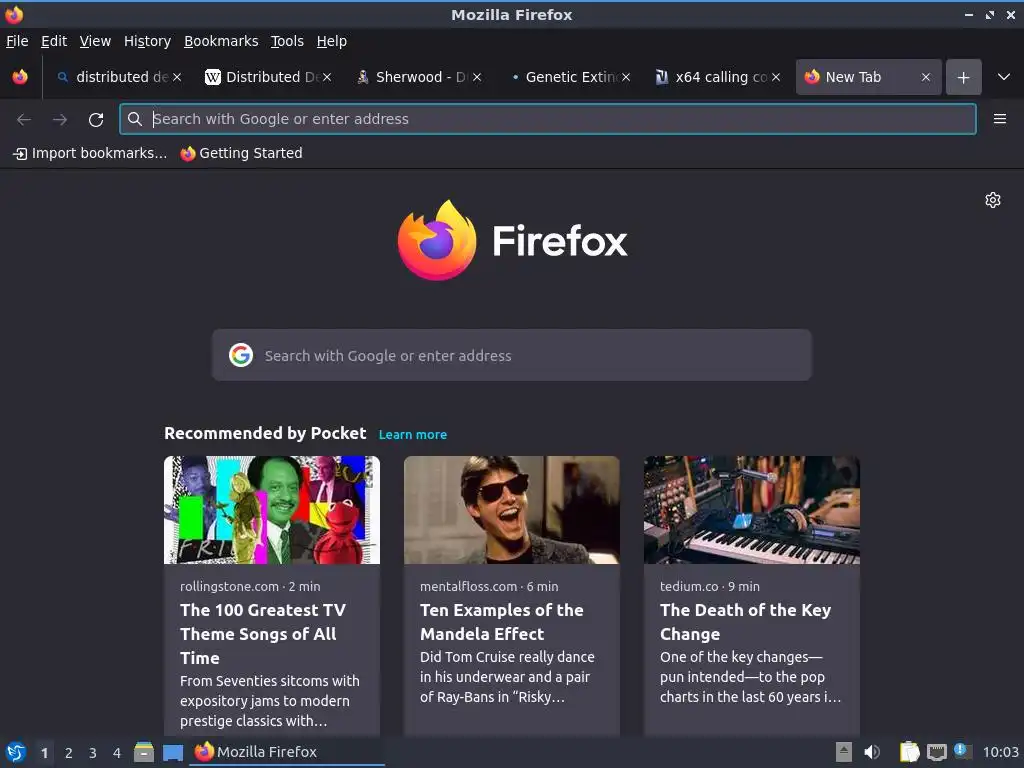Open the Bookmarks menu
The height and width of the screenshot is (768, 1024).
(x=221, y=41)
